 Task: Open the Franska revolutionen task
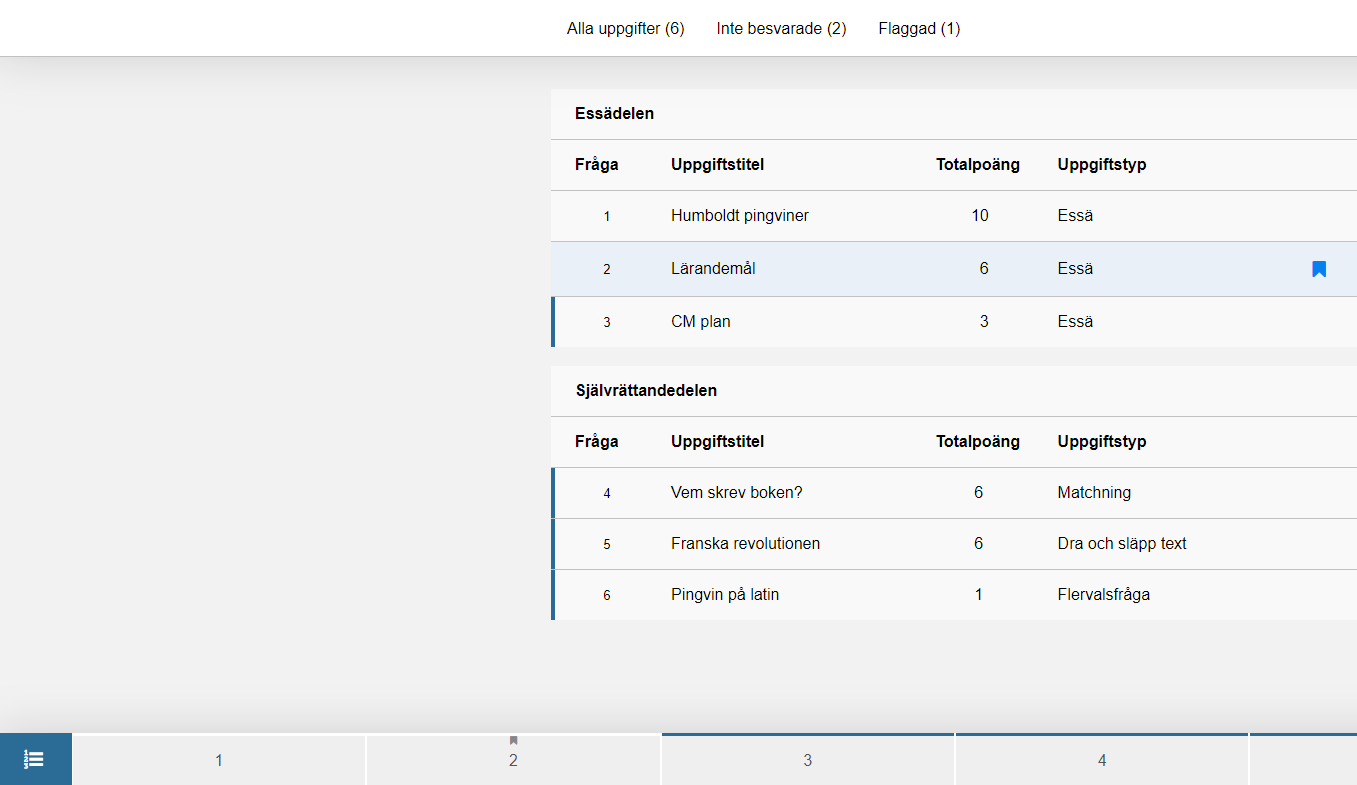coord(746,544)
